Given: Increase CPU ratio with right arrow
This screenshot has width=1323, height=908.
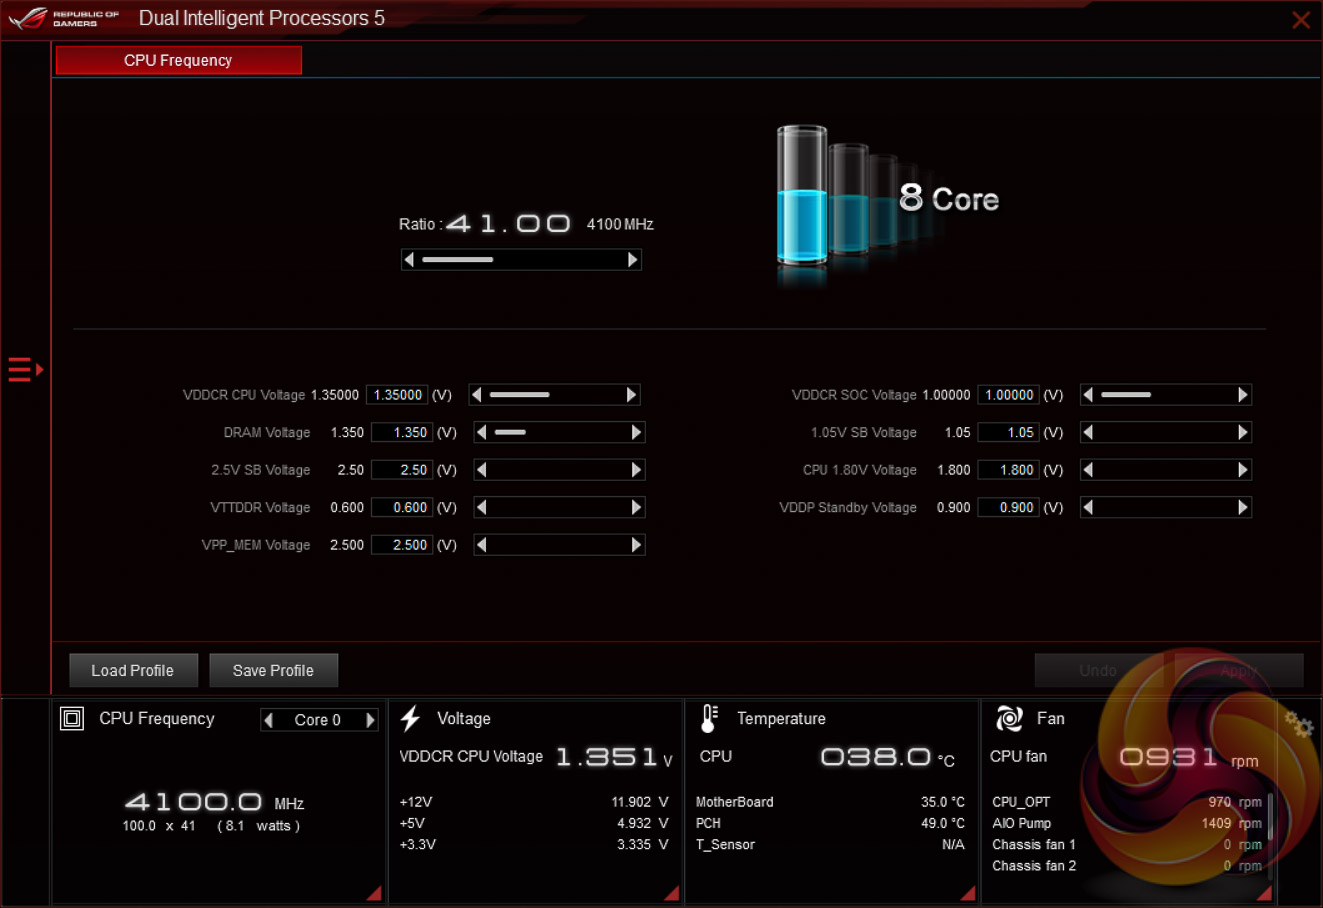Looking at the screenshot, I should click(632, 260).
